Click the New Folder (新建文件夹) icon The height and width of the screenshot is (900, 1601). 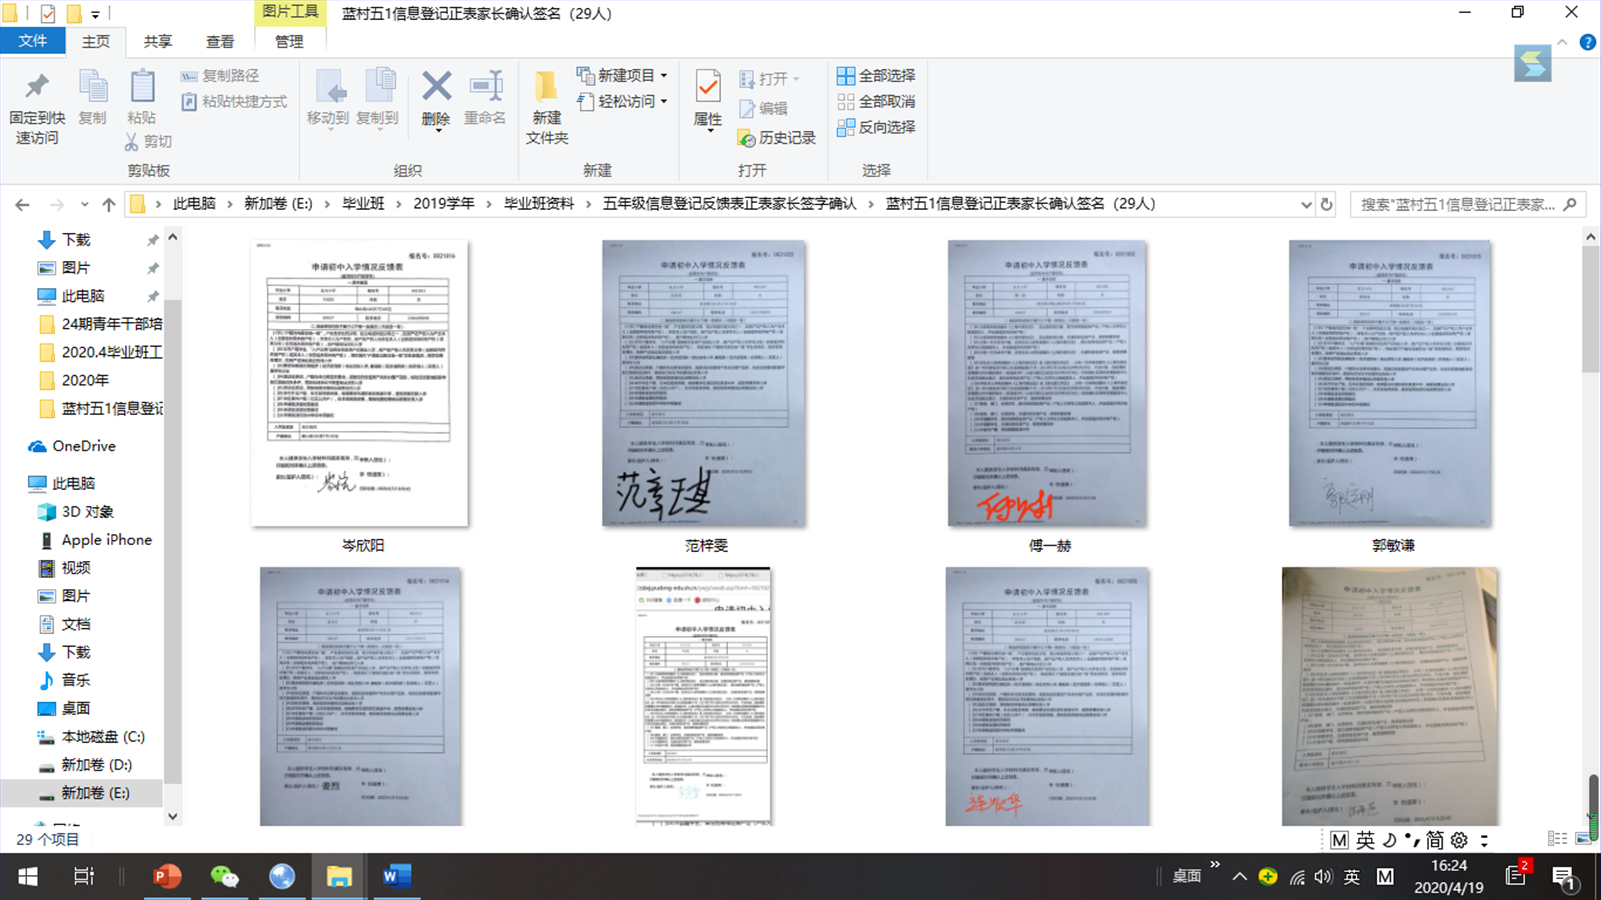tap(546, 105)
